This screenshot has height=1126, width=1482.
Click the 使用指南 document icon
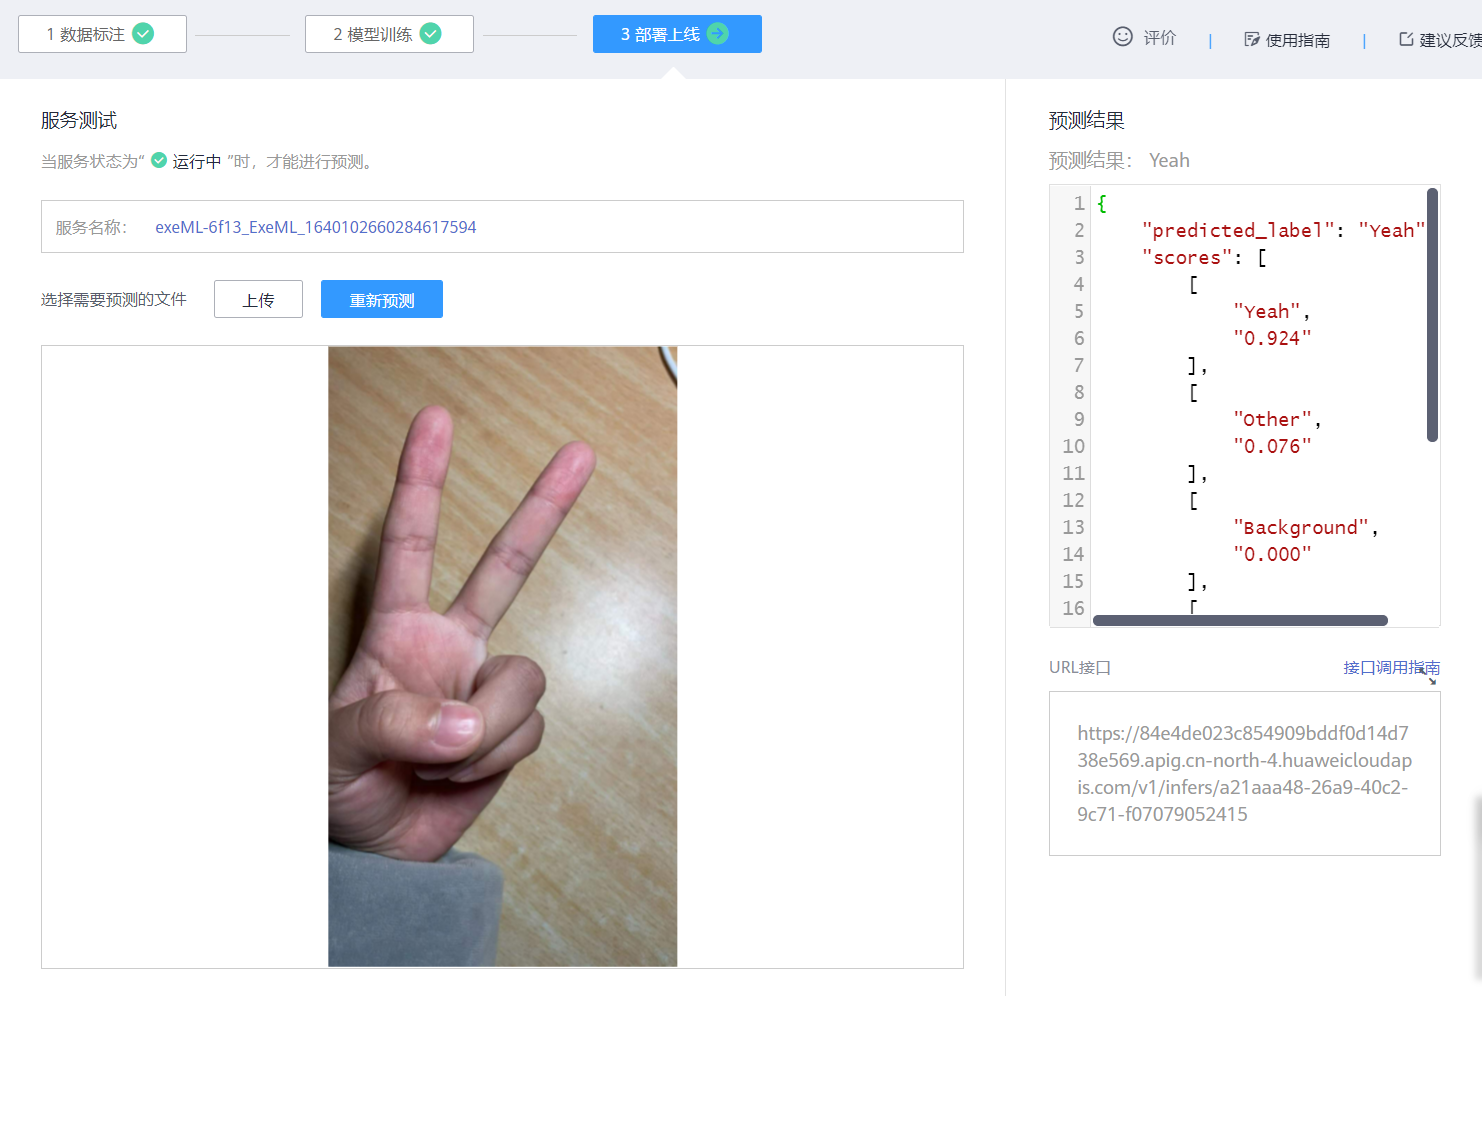pyautogui.click(x=1252, y=40)
